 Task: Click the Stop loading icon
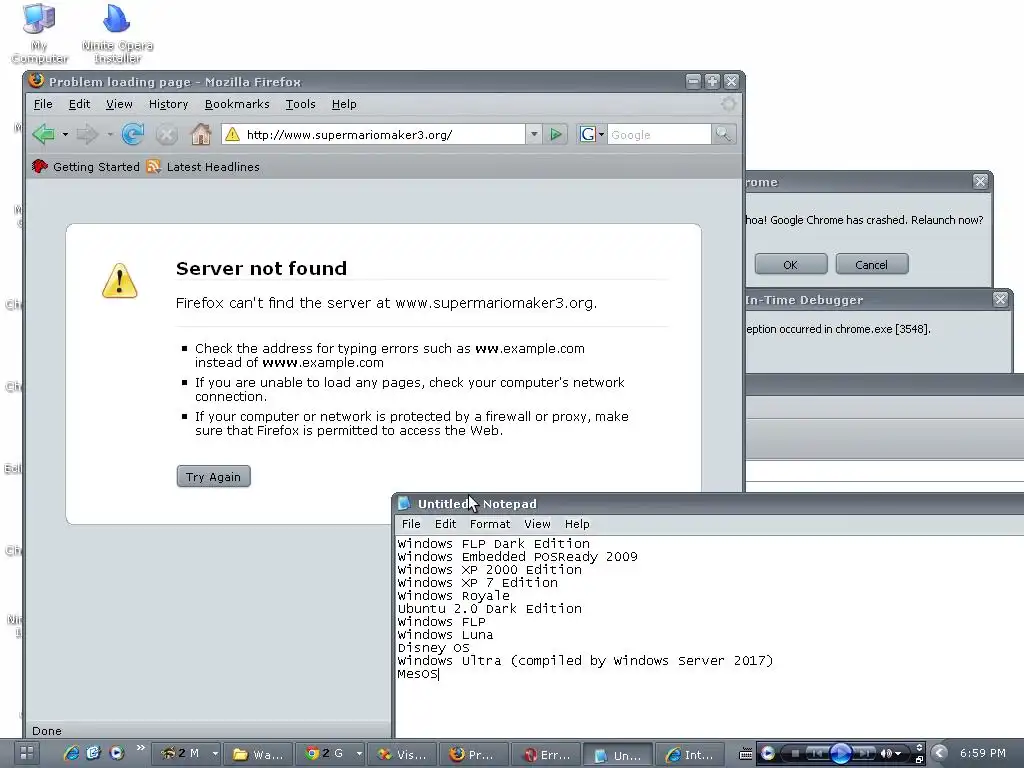click(167, 135)
